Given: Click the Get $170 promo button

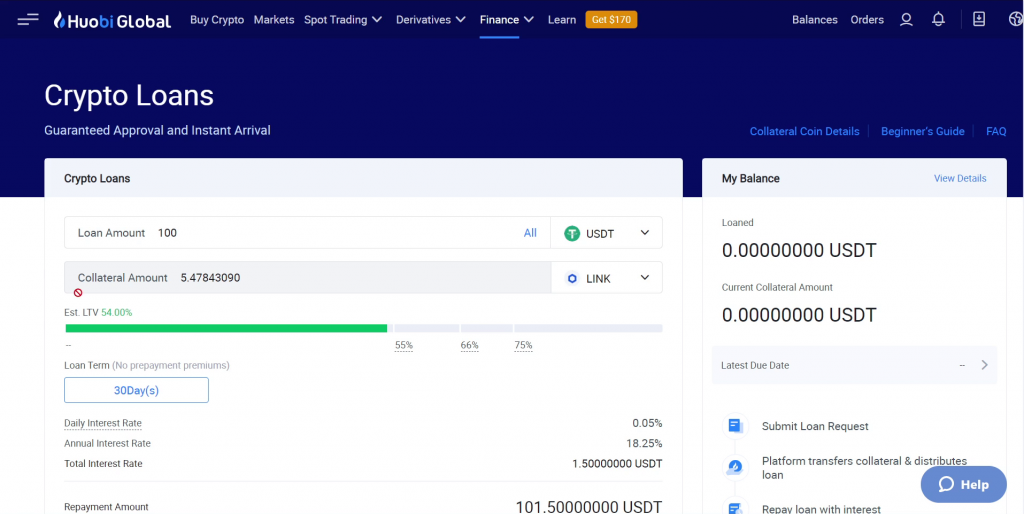Looking at the screenshot, I should point(611,20).
